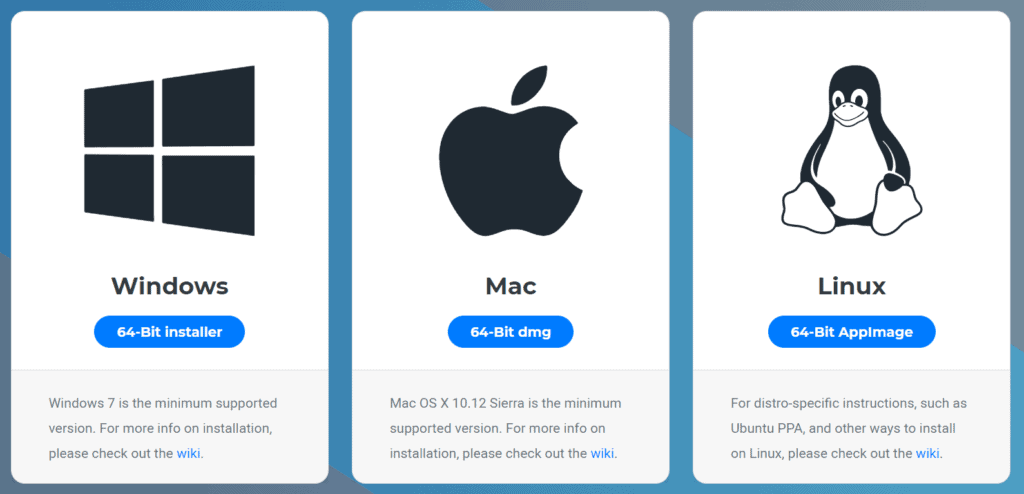Click the blue gap between Mac and Linux cards
Image resolution: width=1024 pixels, height=494 pixels.
click(681, 247)
